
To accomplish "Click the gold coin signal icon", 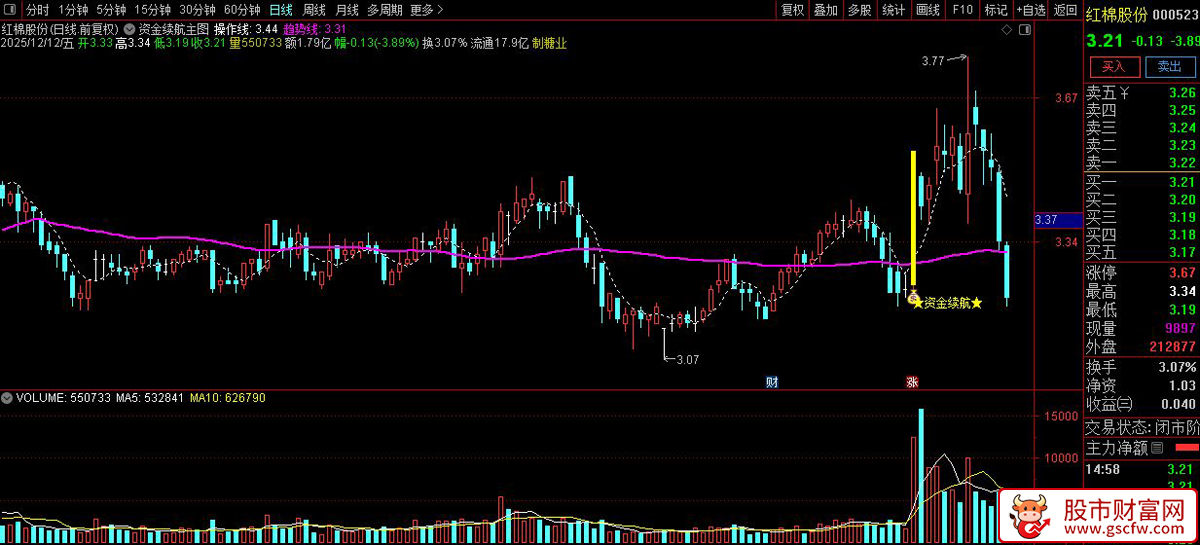I will point(913,297).
